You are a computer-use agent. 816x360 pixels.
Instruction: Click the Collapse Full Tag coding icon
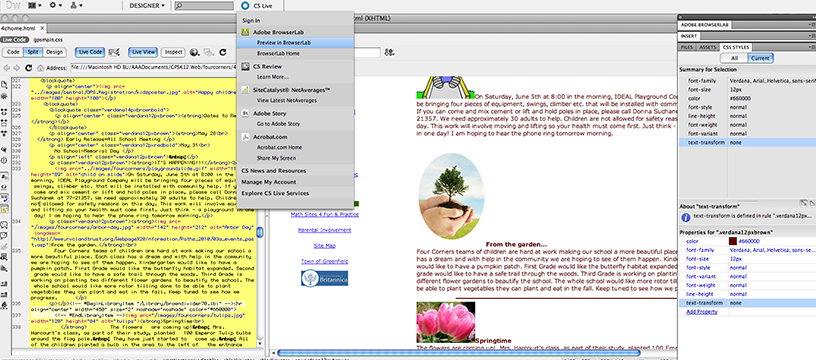[4, 111]
